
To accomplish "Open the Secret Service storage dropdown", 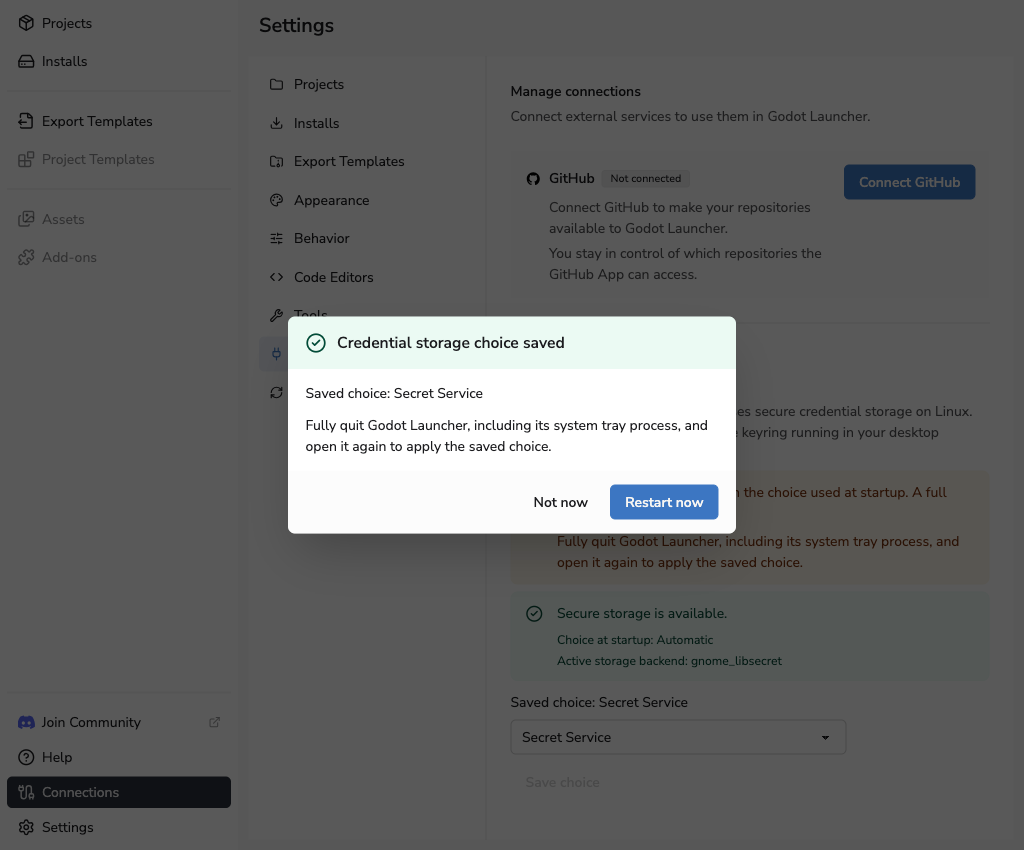I will (x=678, y=737).
